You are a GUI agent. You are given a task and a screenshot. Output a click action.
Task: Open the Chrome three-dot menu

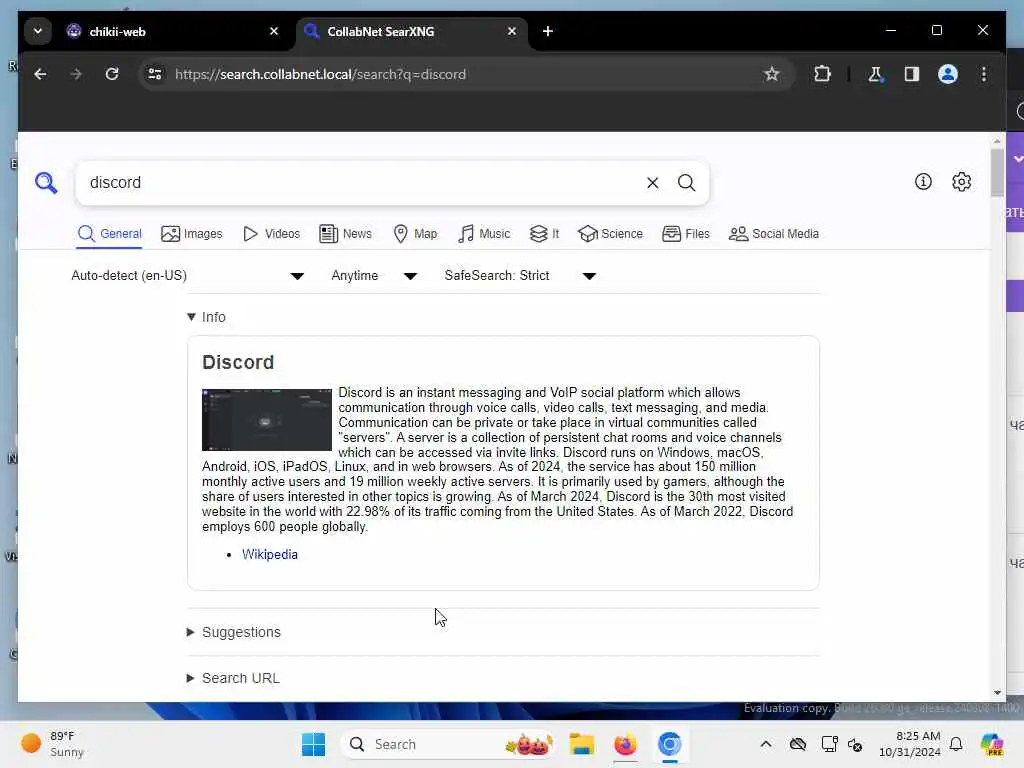(984, 74)
